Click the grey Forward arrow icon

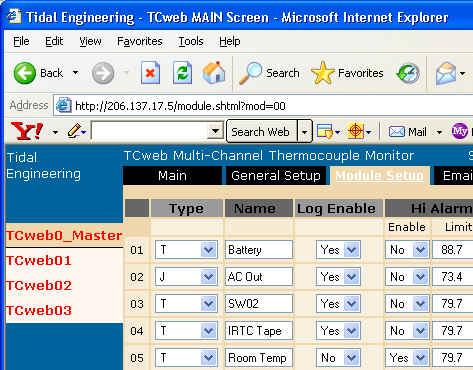click(103, 73)
